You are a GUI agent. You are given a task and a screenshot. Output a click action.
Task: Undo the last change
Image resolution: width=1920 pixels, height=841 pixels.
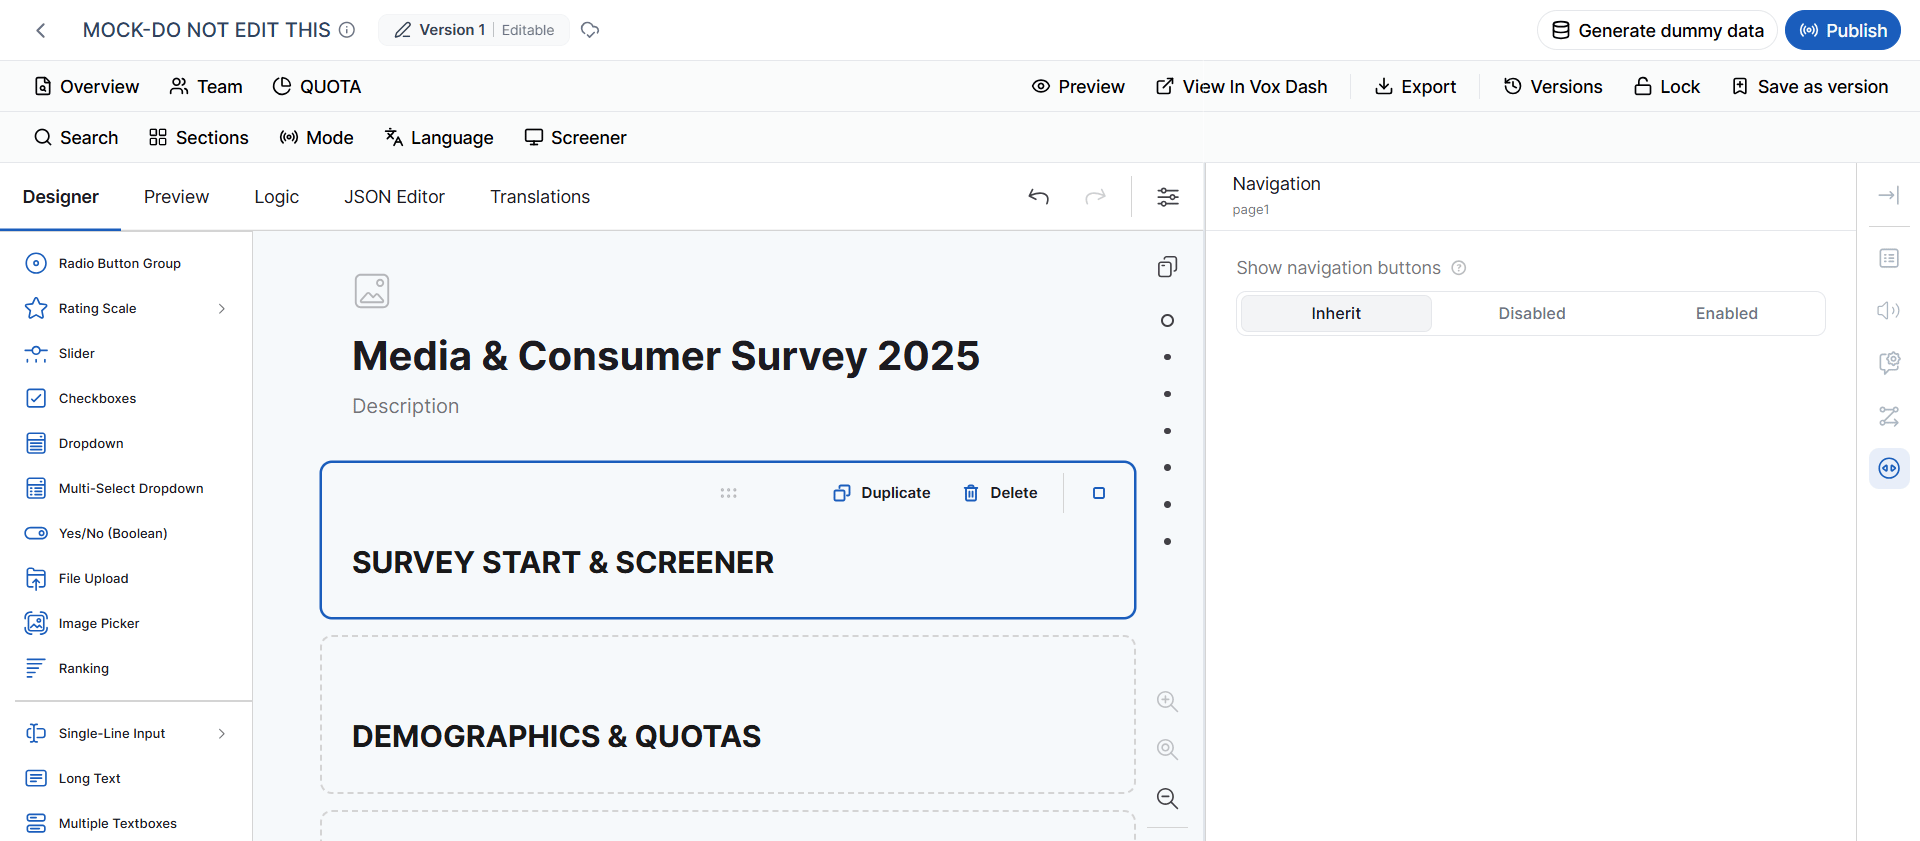point(1039,197)
